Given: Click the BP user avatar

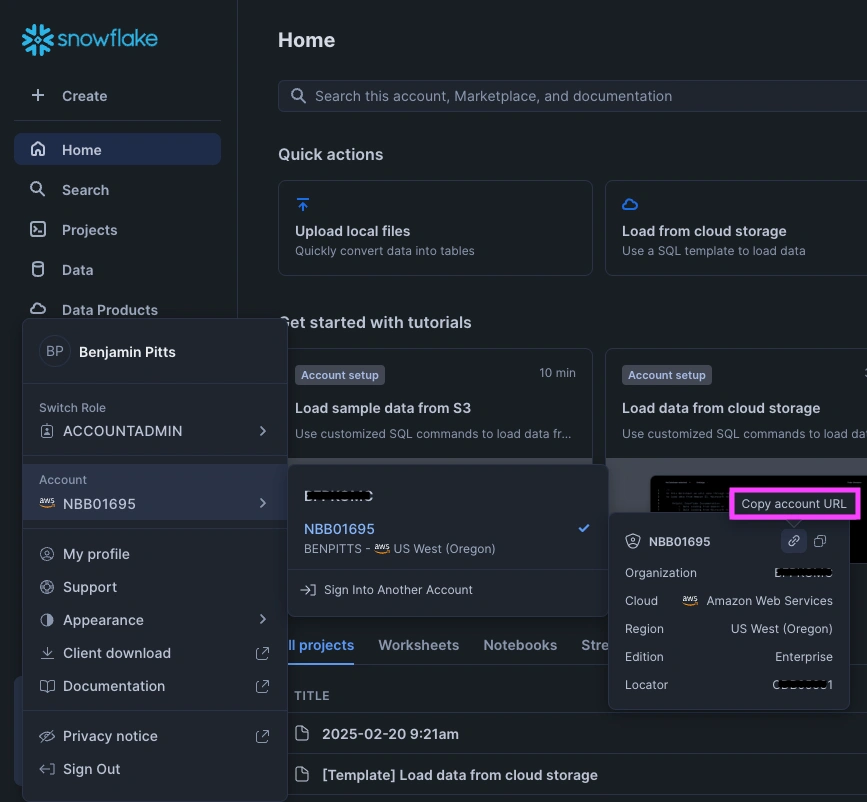Looking at the screenshot, I should [x=54, y=351].
